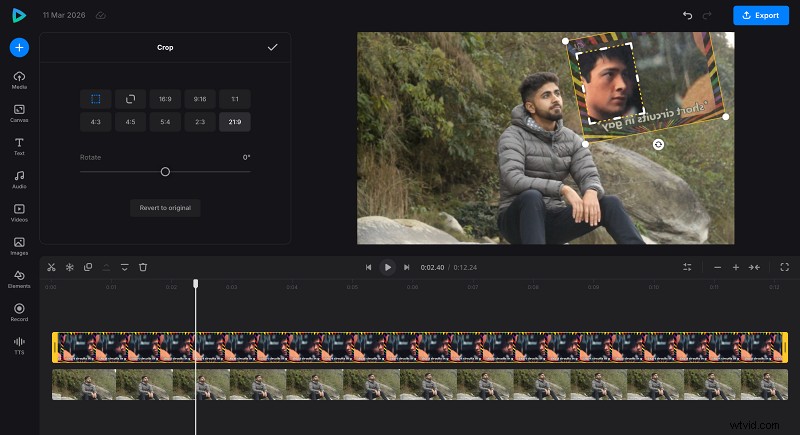The image size is (800, 435).
Task: Choose the 21:9 crop ratio
Action: click(235, 122)
